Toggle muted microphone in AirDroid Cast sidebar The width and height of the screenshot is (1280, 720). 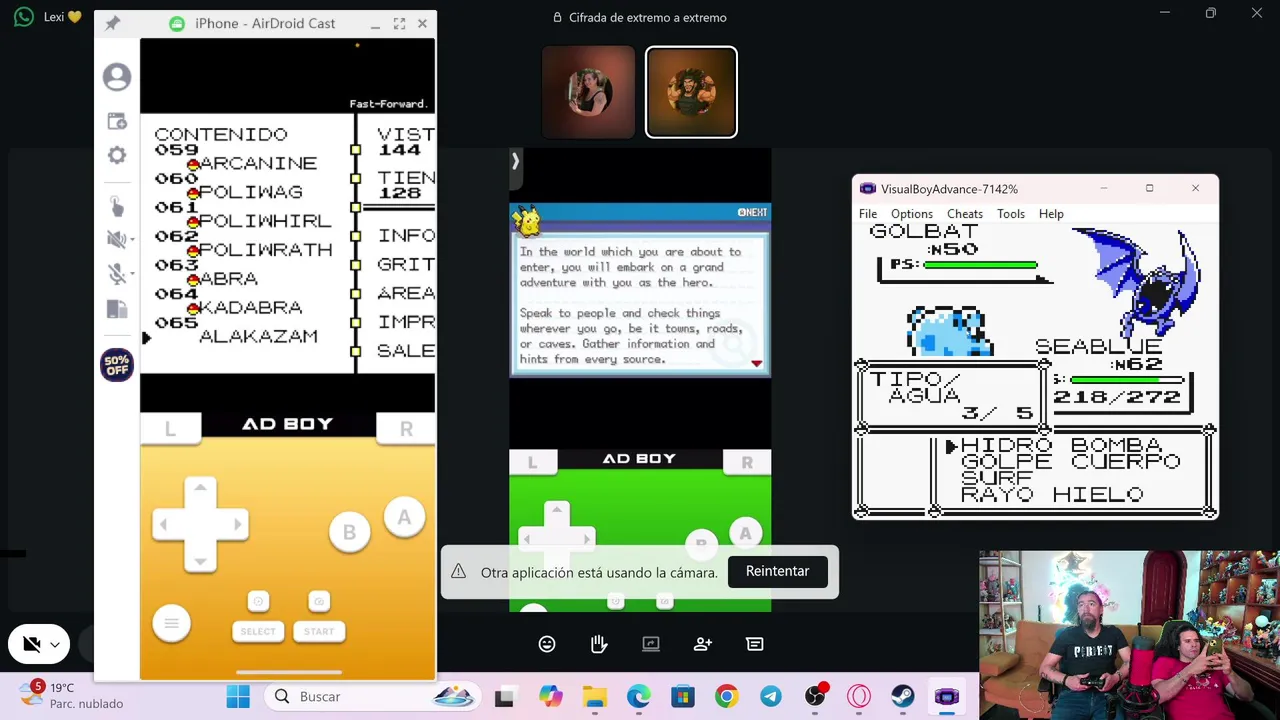(116, 274)
